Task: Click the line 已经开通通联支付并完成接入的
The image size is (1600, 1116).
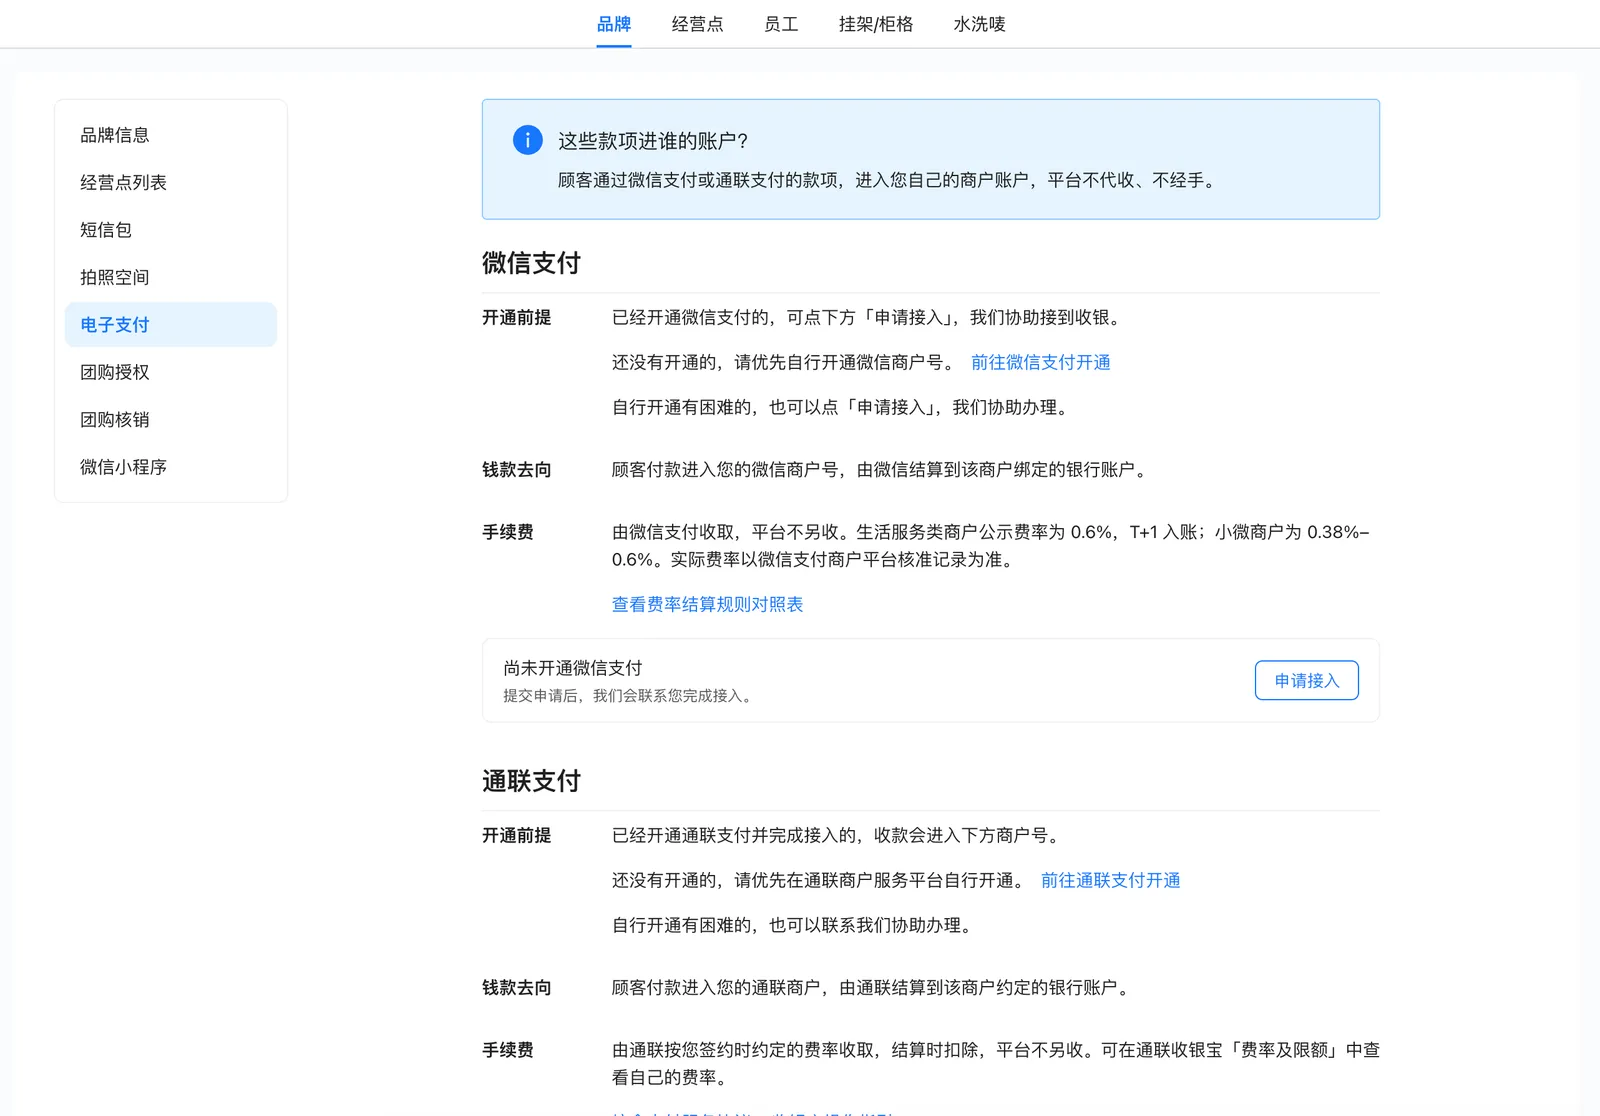Action: click(838, 835)
